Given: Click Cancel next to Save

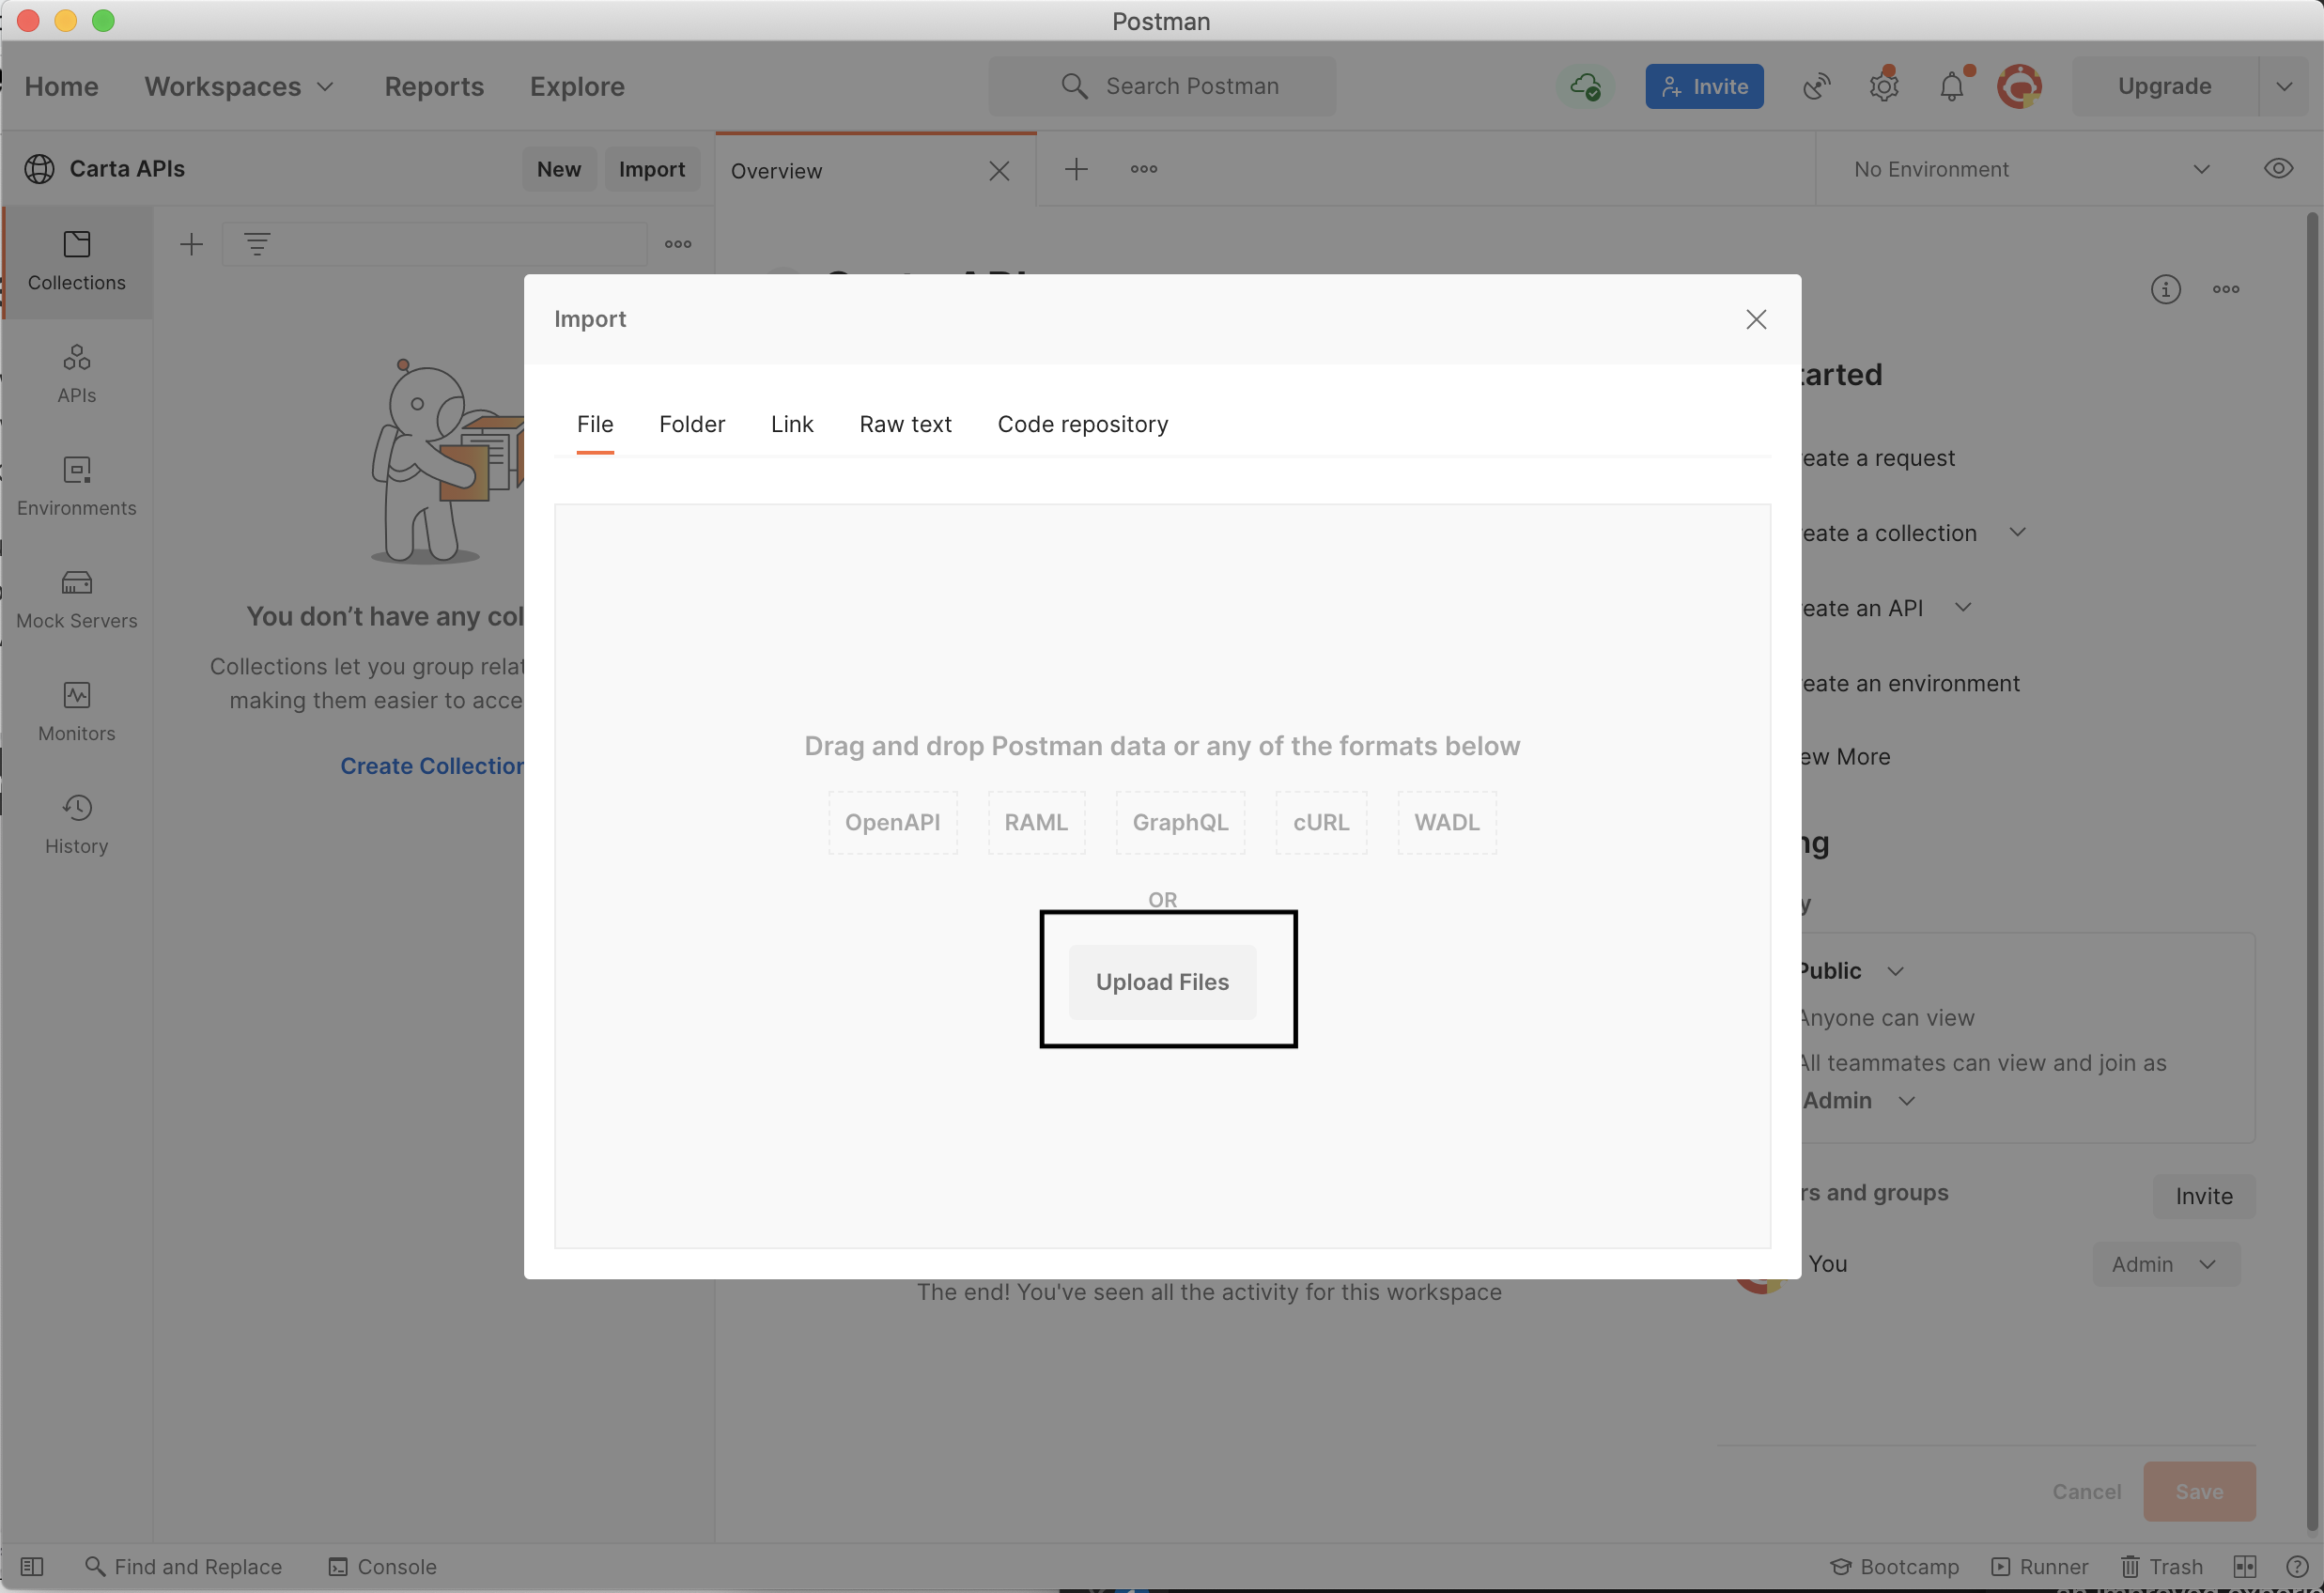Looking at the screenshot, I should point(2086,1491).
